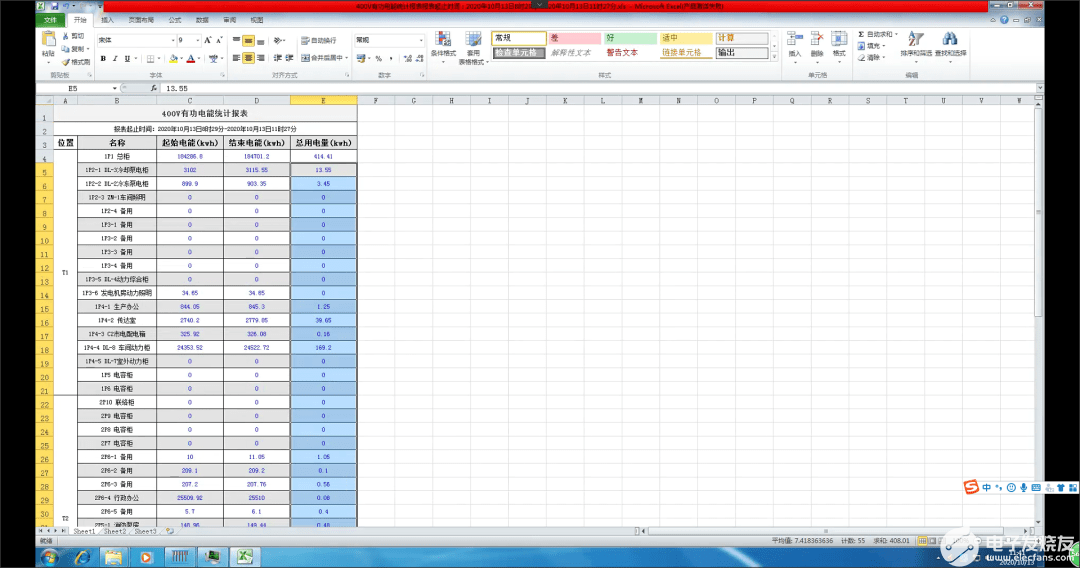Apply the Good (好) cell style
The height and width of the screenshot is (568, 1080).
pos(630,38)
